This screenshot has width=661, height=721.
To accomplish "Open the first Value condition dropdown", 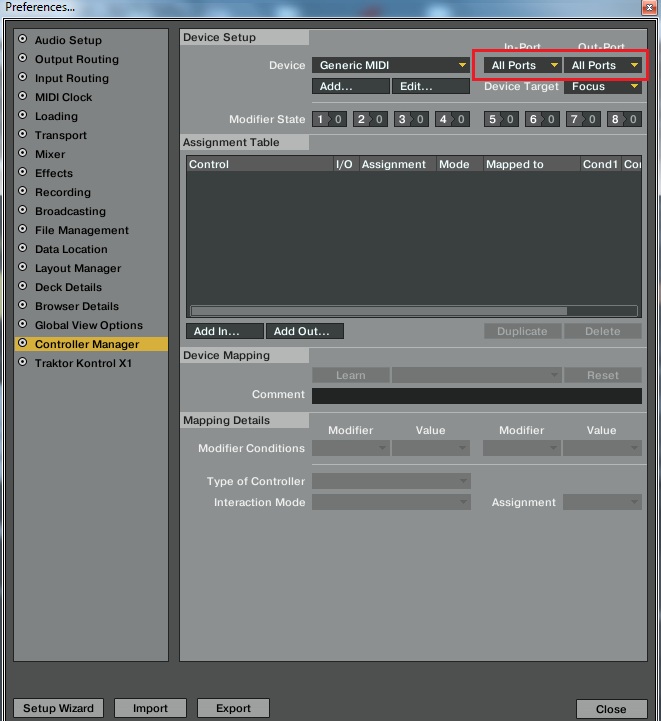I will [431, 448].
